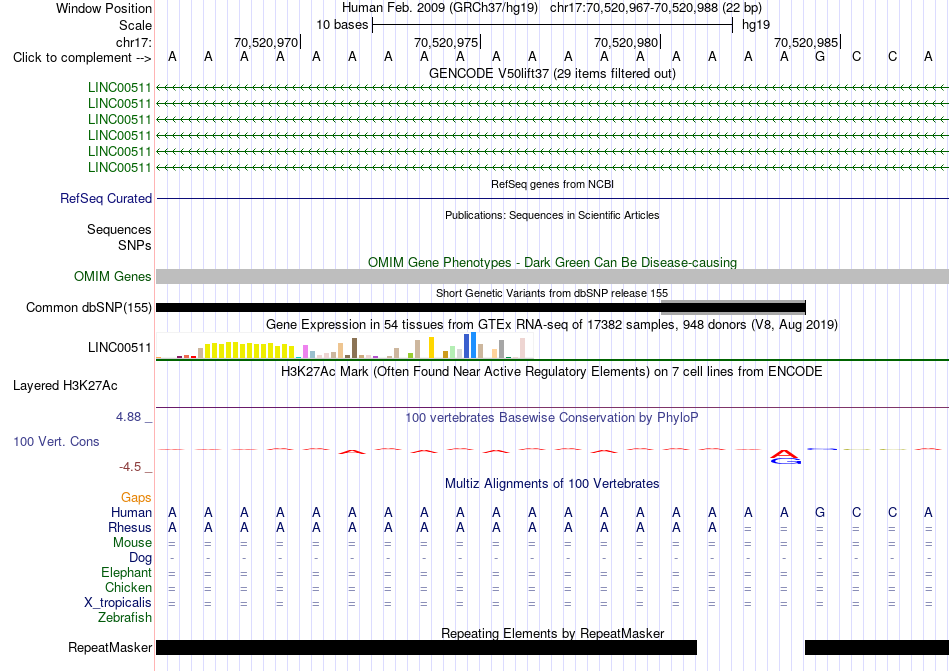Click the gray dbSNP variant item

733,308
